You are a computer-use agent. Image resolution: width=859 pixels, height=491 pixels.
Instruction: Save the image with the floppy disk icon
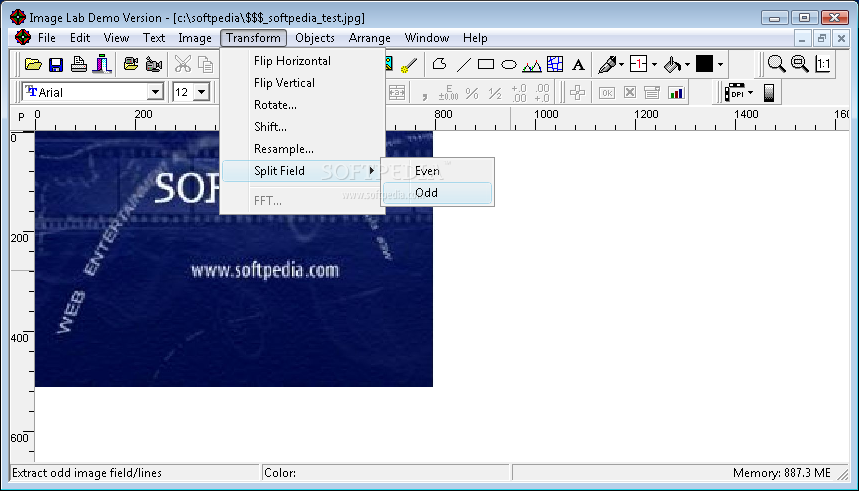(x=56, y=65)
